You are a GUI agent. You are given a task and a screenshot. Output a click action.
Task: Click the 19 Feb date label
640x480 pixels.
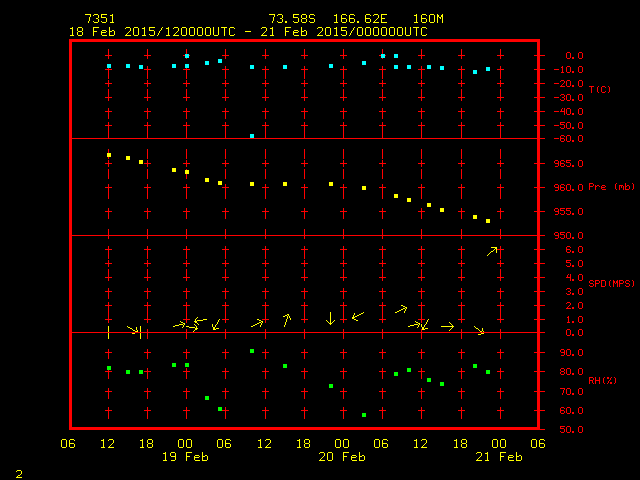(186, 457)
